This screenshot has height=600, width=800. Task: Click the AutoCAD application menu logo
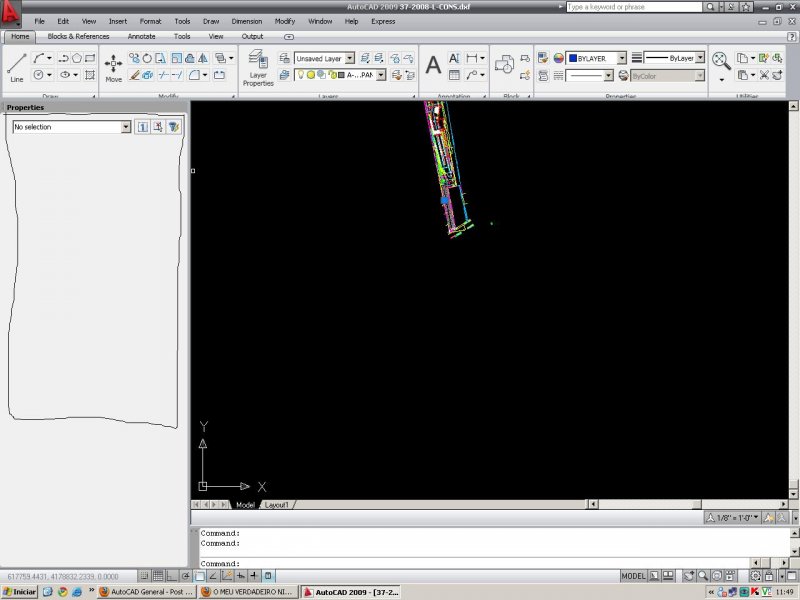pyautogui.click(x=11, y=15)
